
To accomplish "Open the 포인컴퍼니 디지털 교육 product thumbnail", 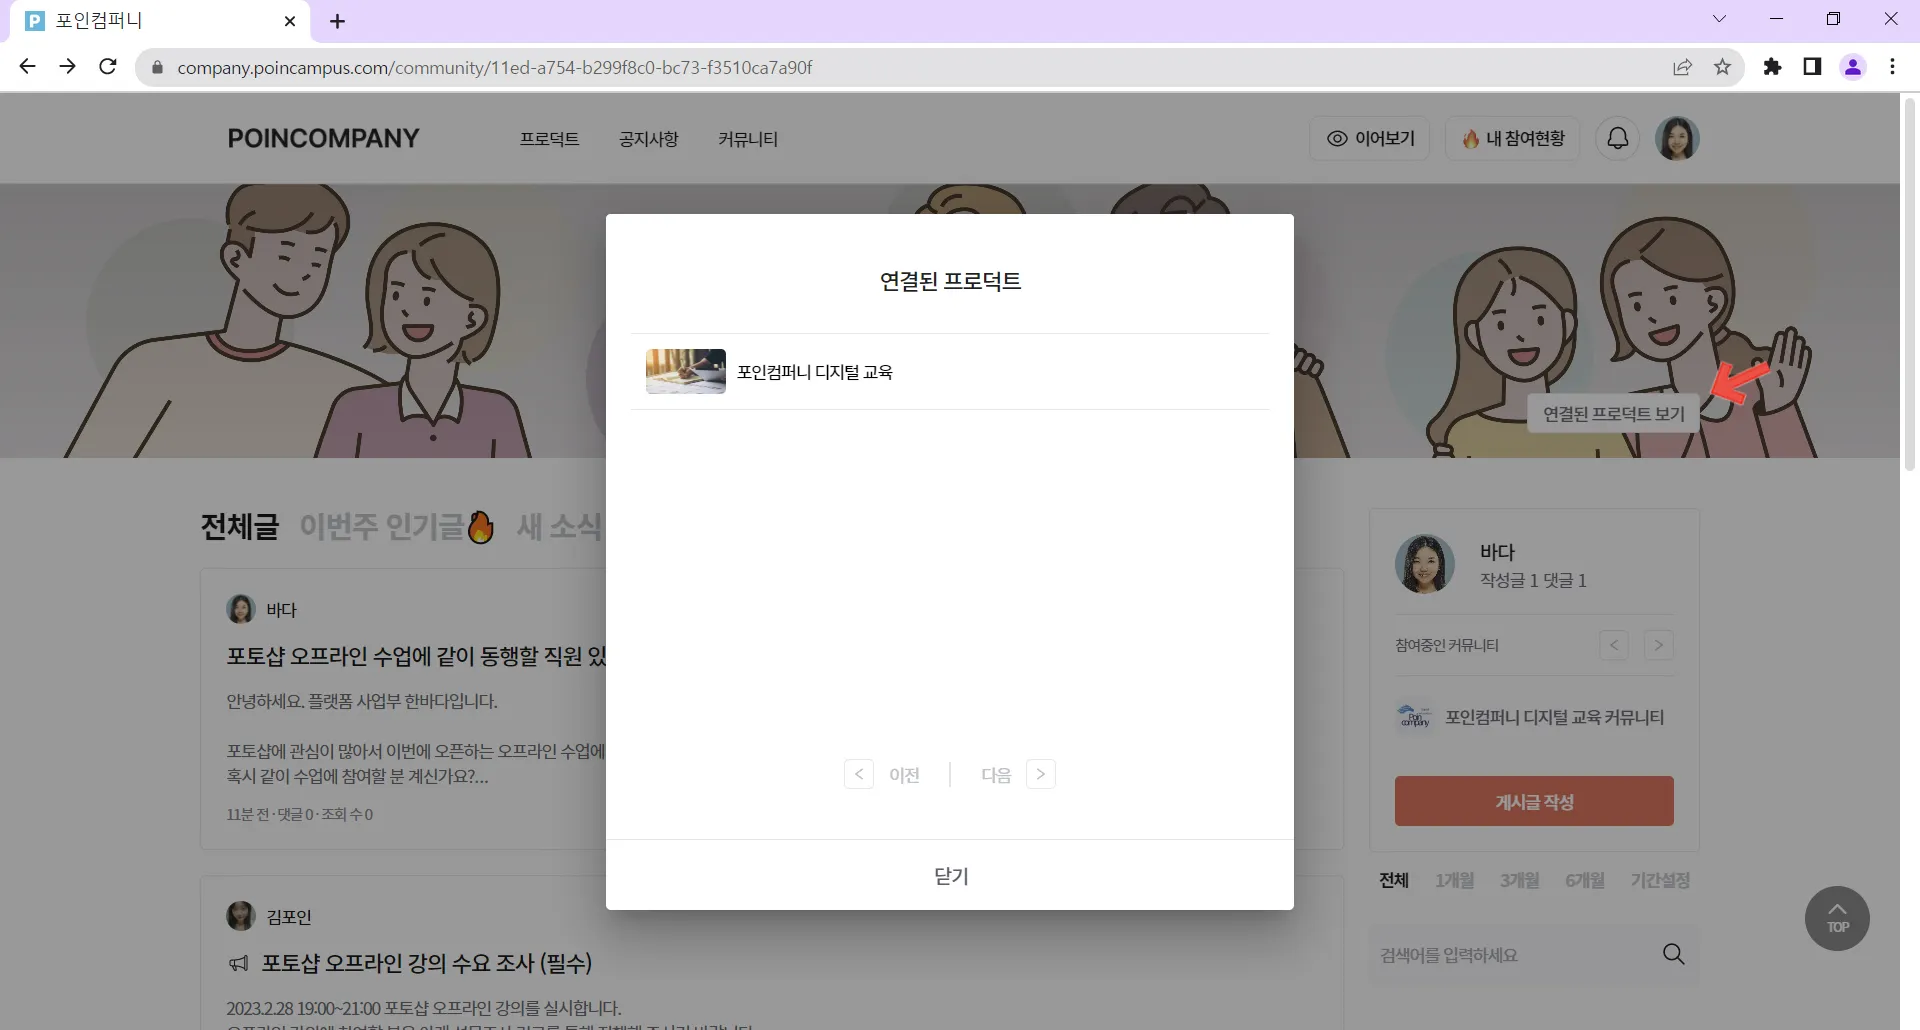I will click(x=686, y=371).
